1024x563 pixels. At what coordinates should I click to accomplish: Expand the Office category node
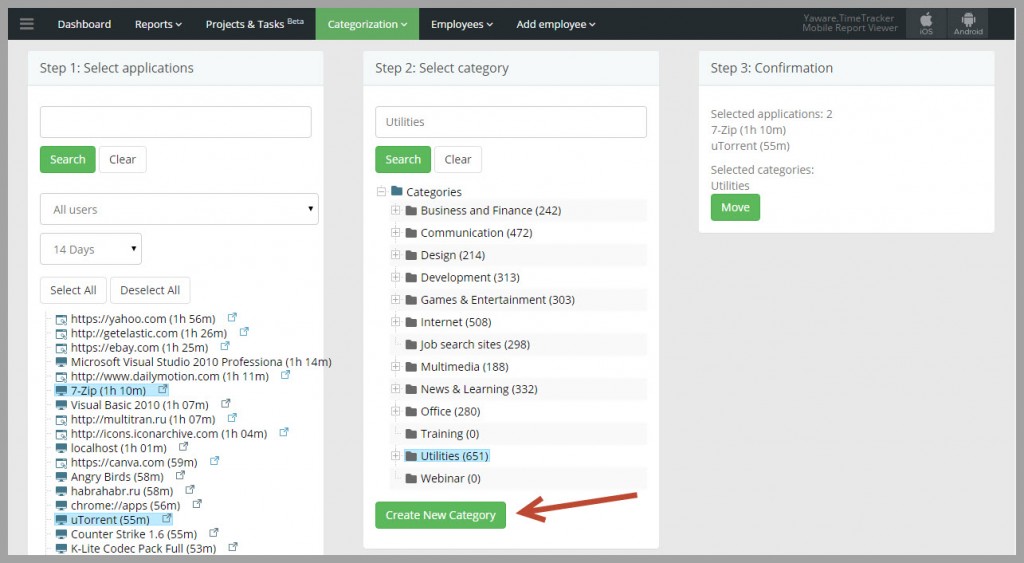click(x=395, y=411)
